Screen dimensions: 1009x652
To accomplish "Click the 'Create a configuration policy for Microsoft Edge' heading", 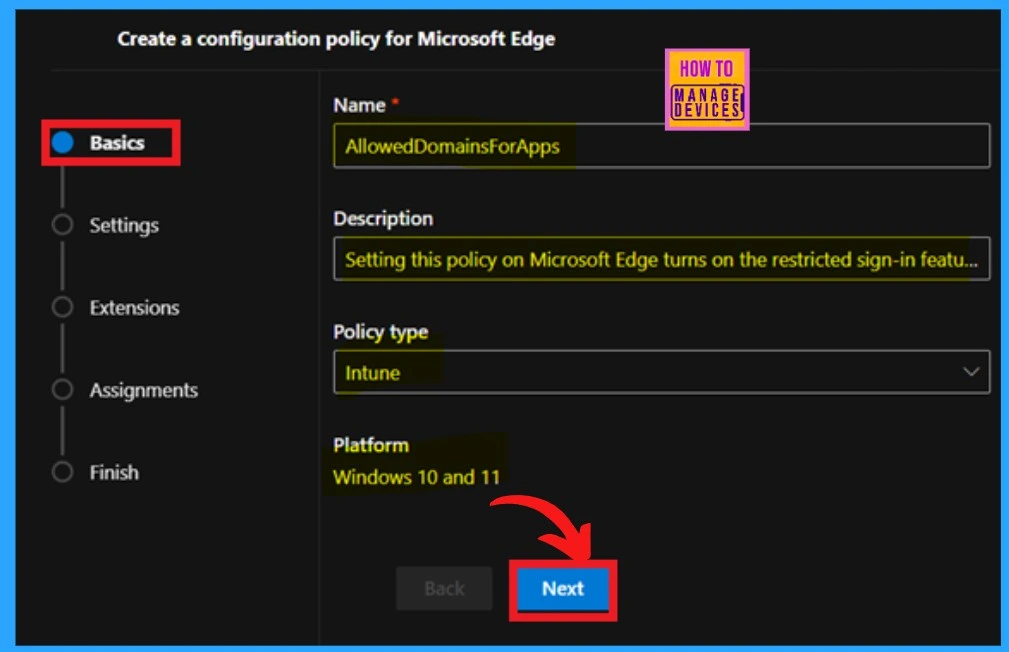I will coord(336,39).
